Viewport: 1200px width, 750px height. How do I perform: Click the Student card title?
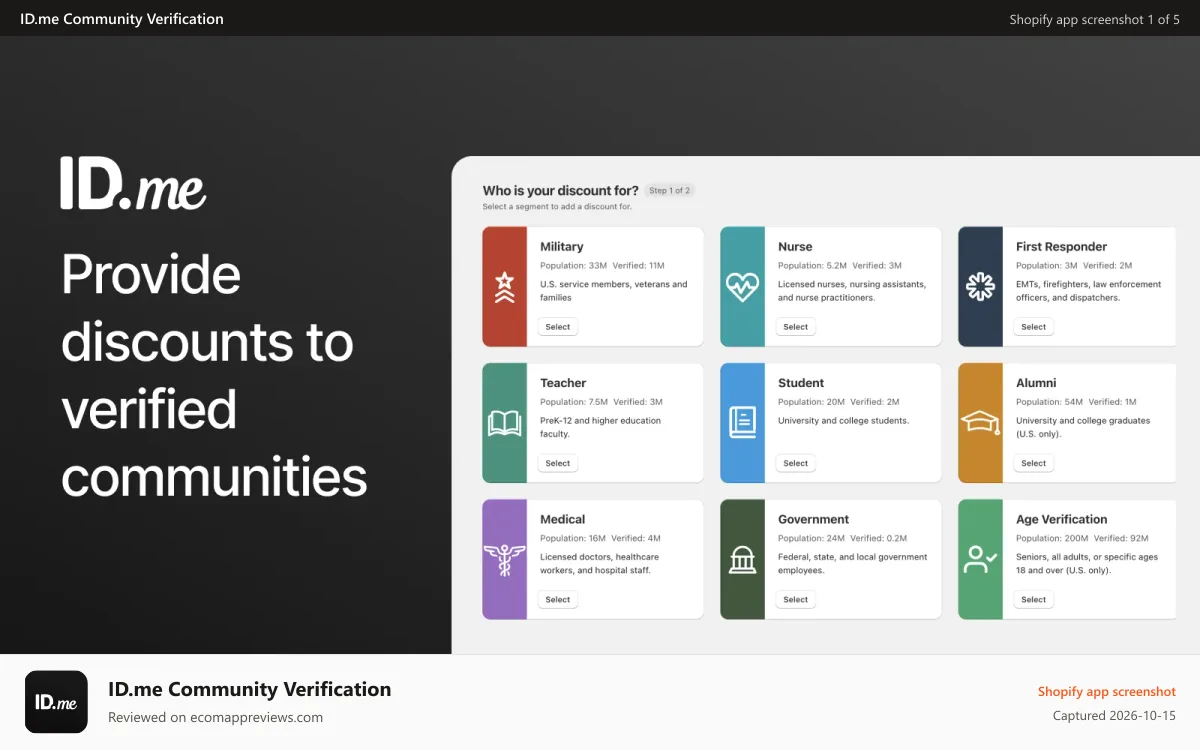coord(801,383)
